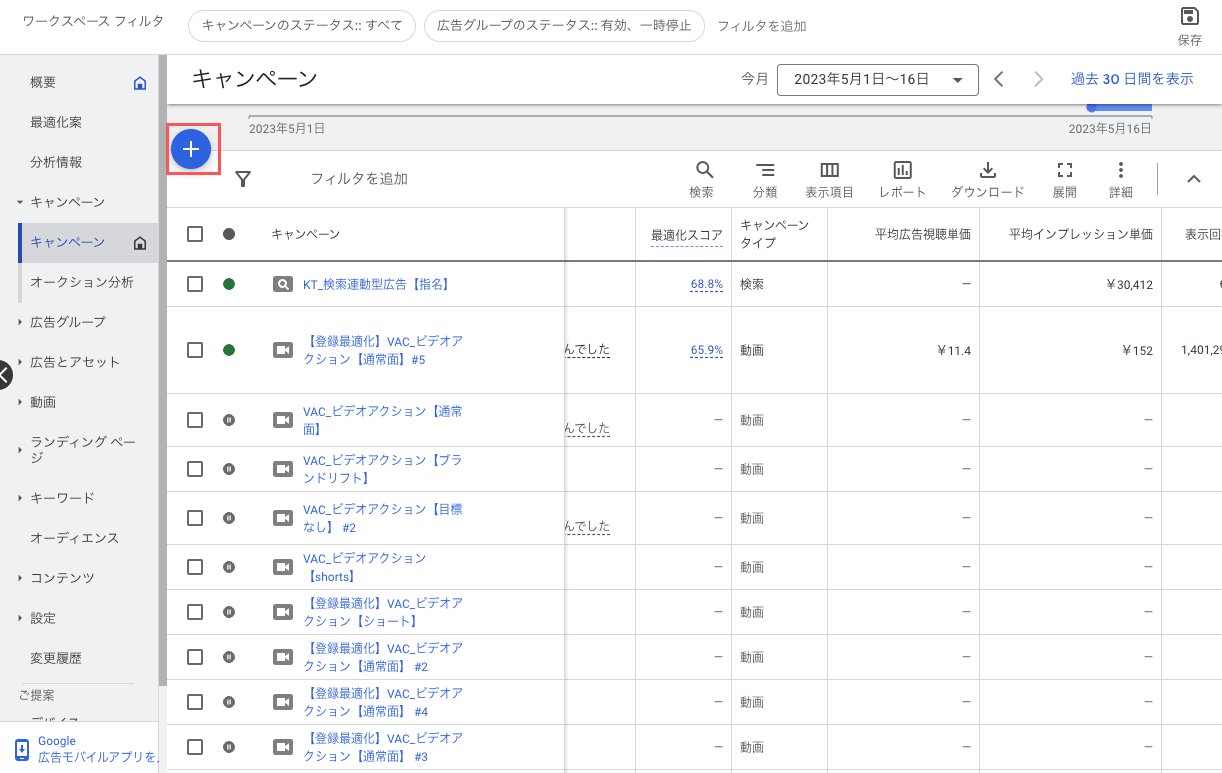Select オークション分析 in the sidebar

point(82,282)
